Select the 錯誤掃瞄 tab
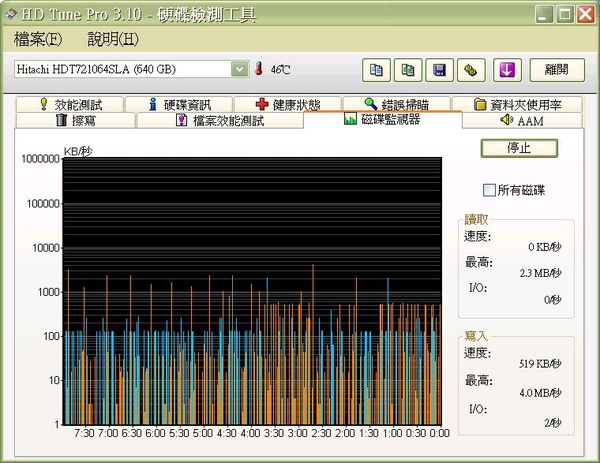This screenshot has height=463, width=600. tap(395, 104)
